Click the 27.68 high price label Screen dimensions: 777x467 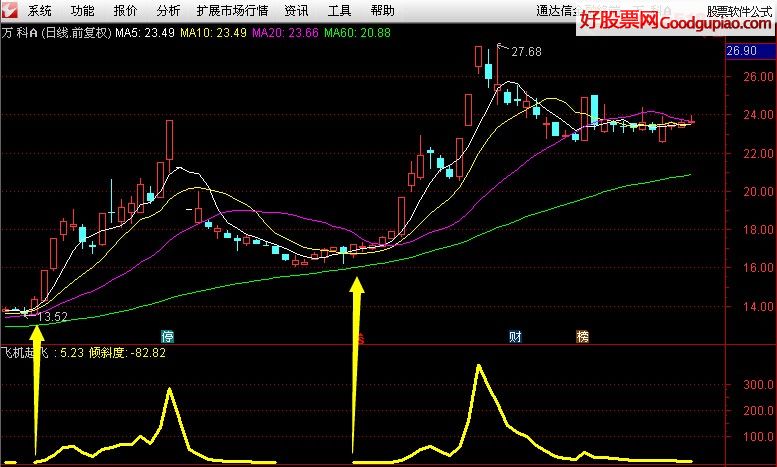526,52
